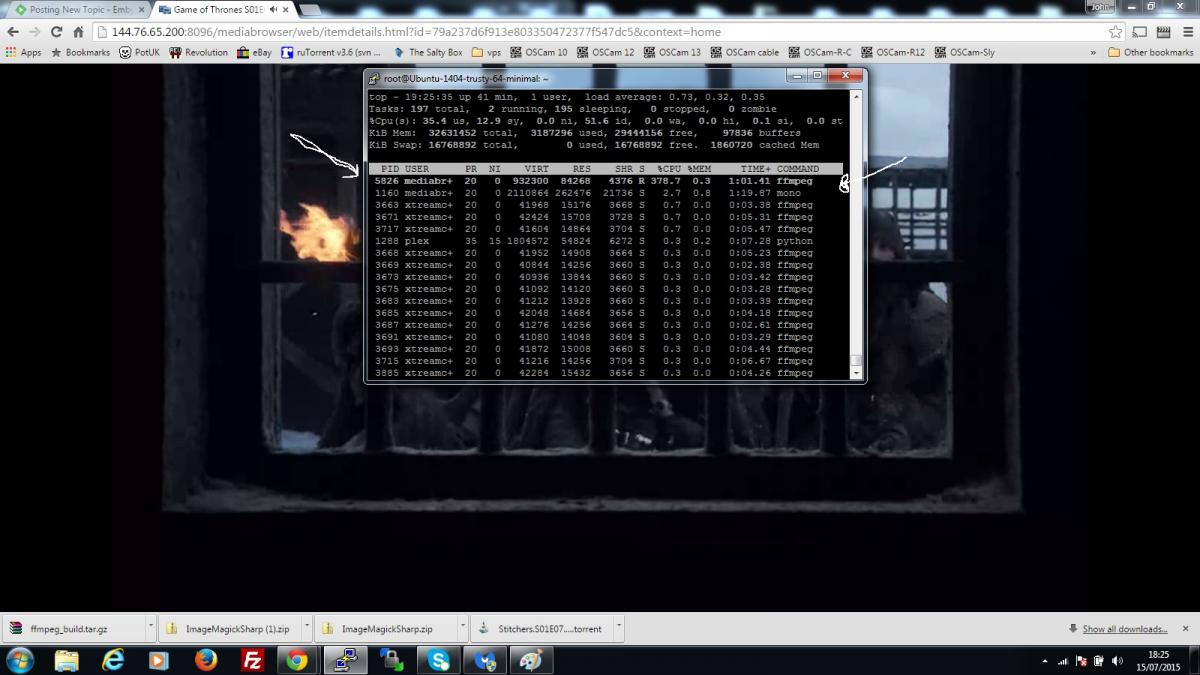Viewport: 1200px width, 675px height.
Task: Switch to Chrome in the taskbar
Action: pos(297,660)
